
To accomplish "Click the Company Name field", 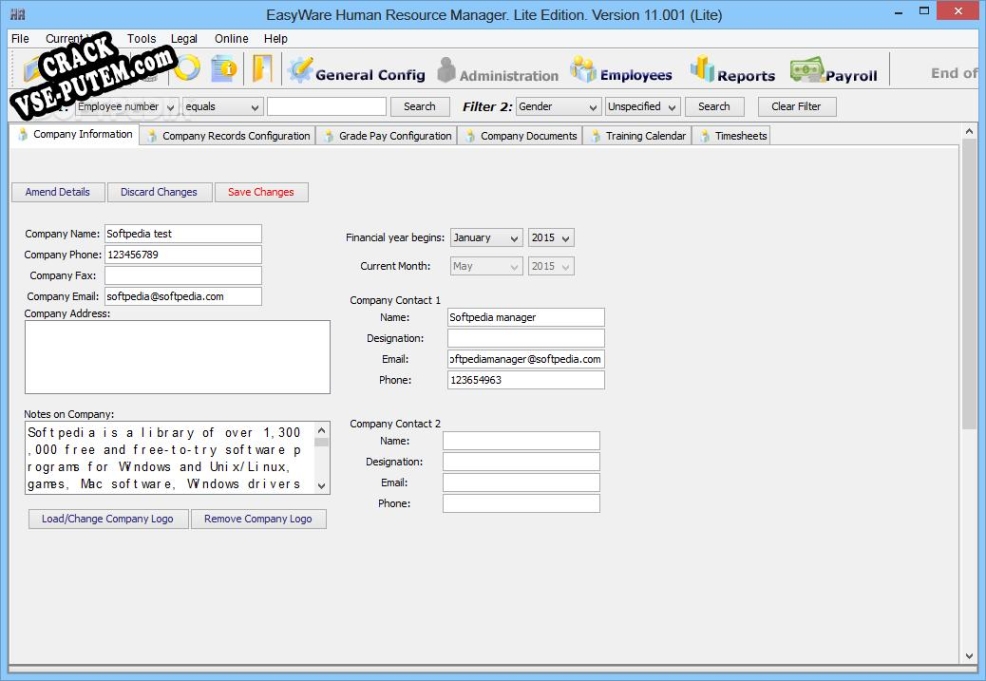I will coord(183,234).
